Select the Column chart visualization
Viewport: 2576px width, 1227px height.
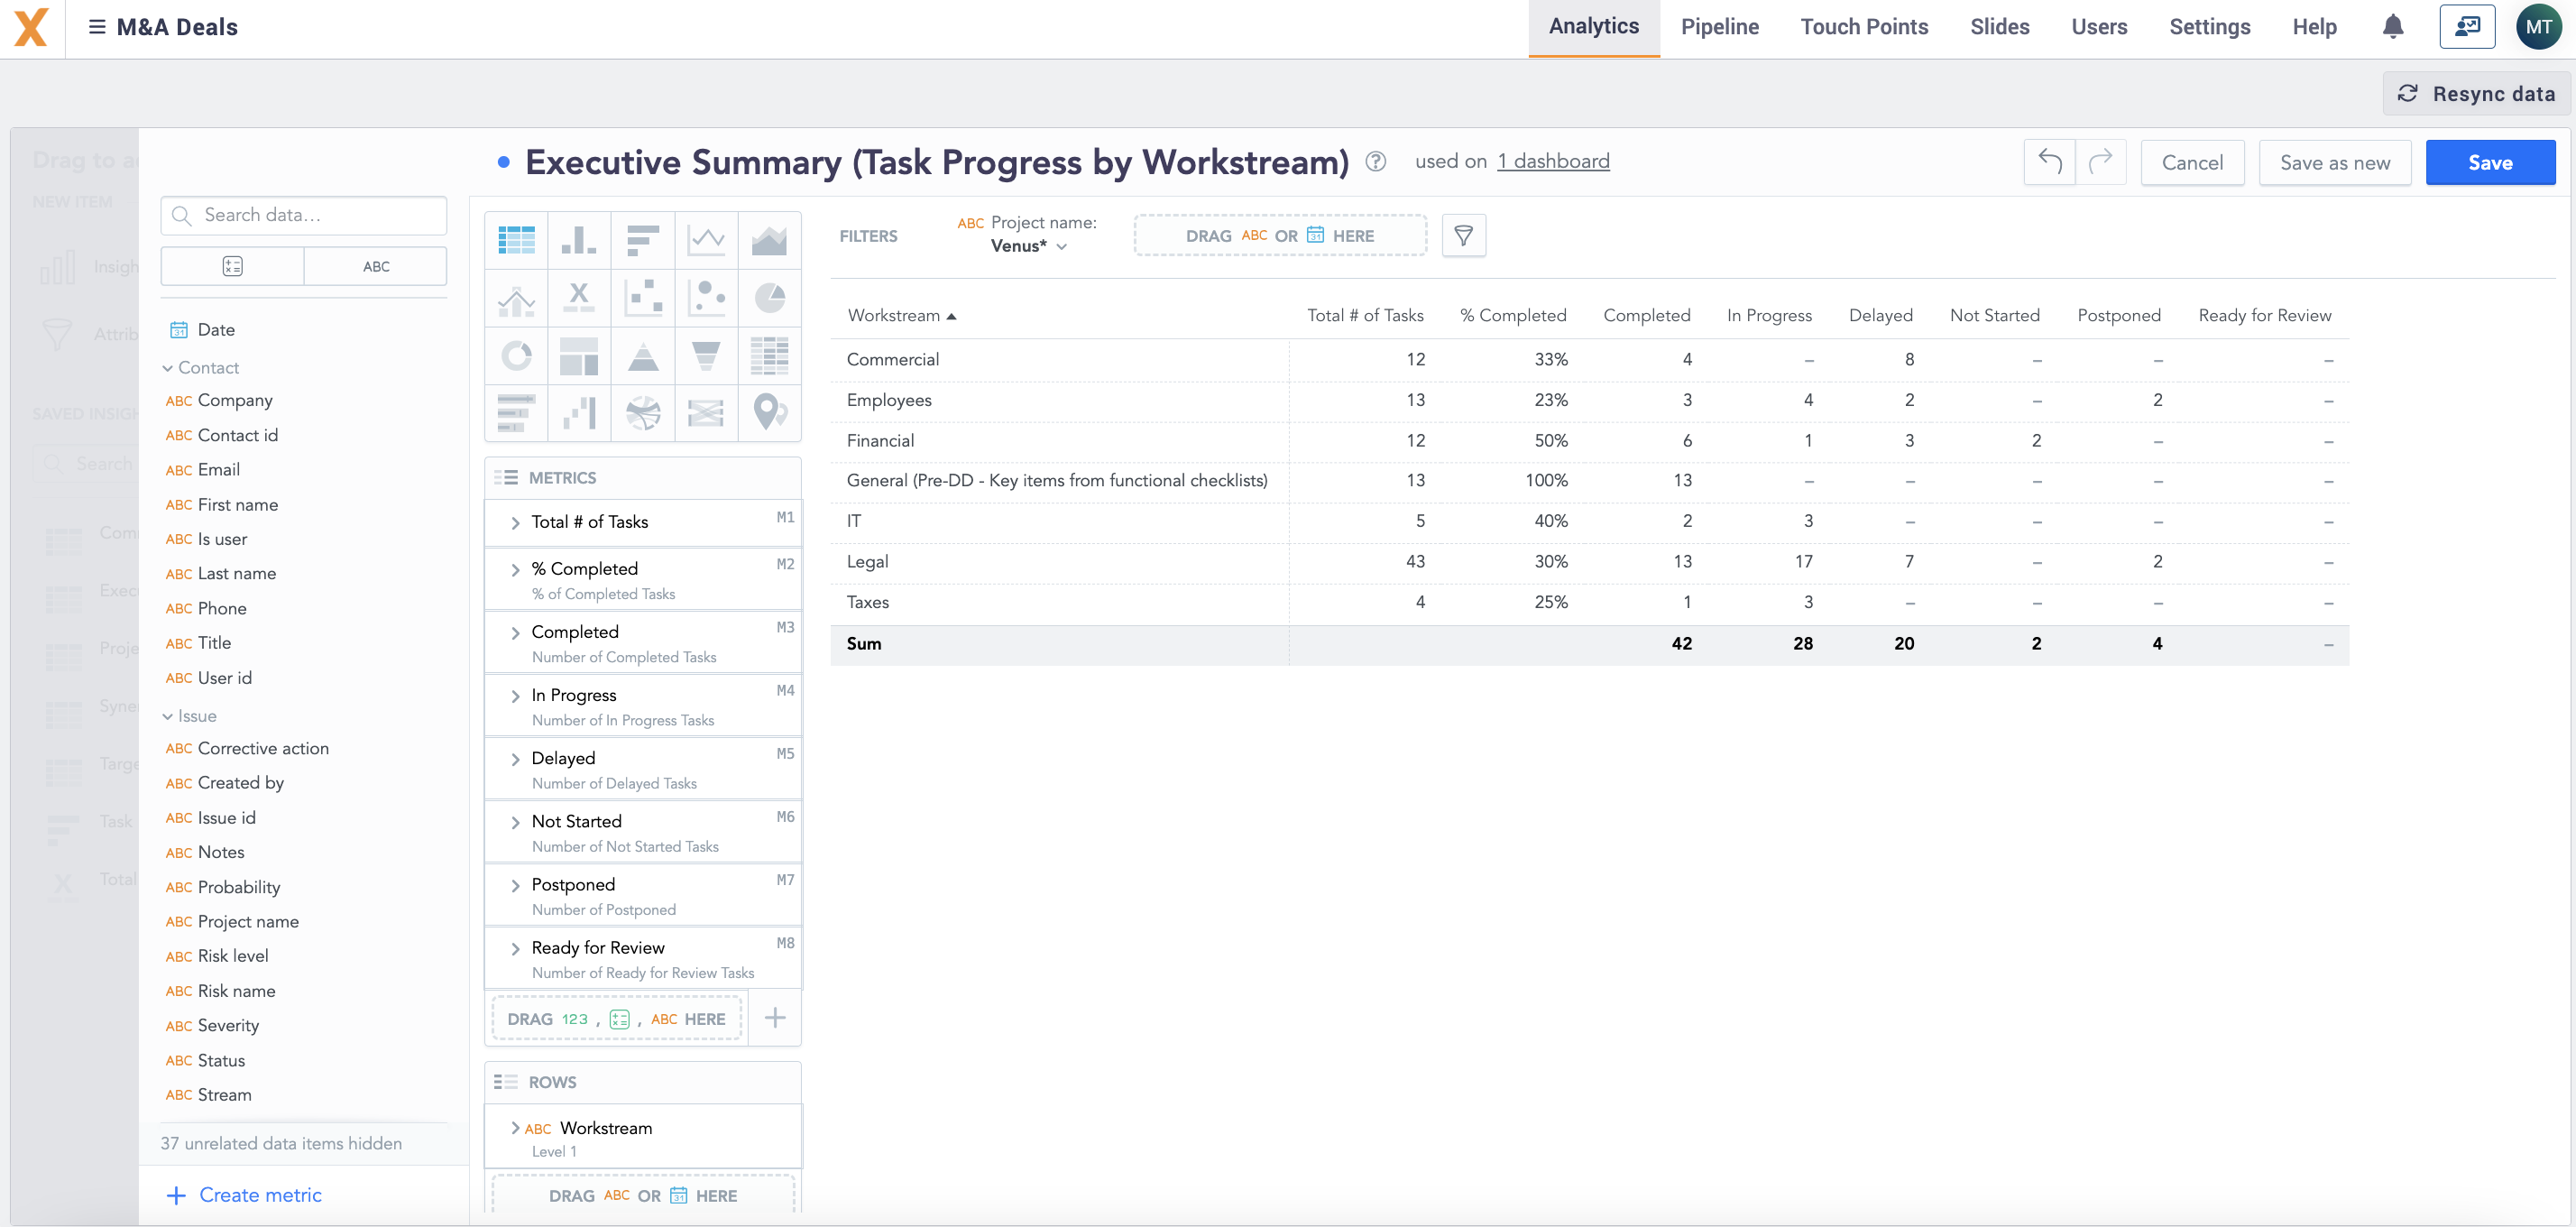click(x=579, y=240)
